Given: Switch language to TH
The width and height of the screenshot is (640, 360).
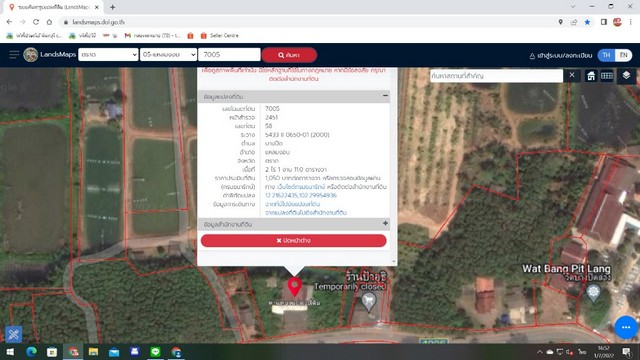Looking at the screenshot, I should pos(607,55).
